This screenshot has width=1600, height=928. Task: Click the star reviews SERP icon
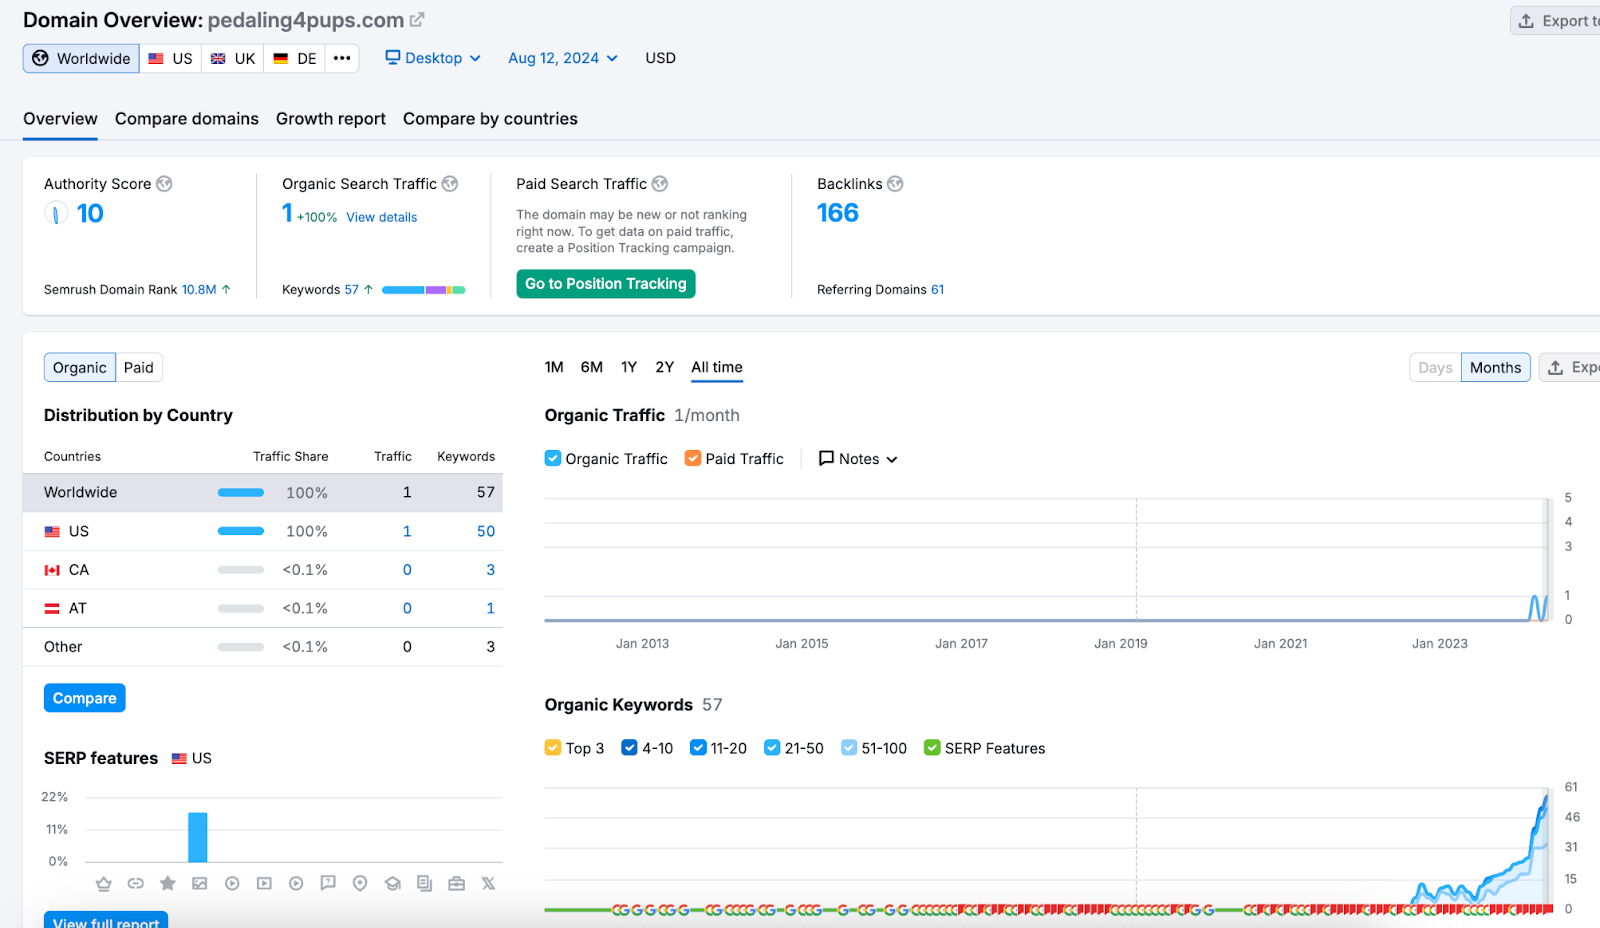[x=168, y=883]
